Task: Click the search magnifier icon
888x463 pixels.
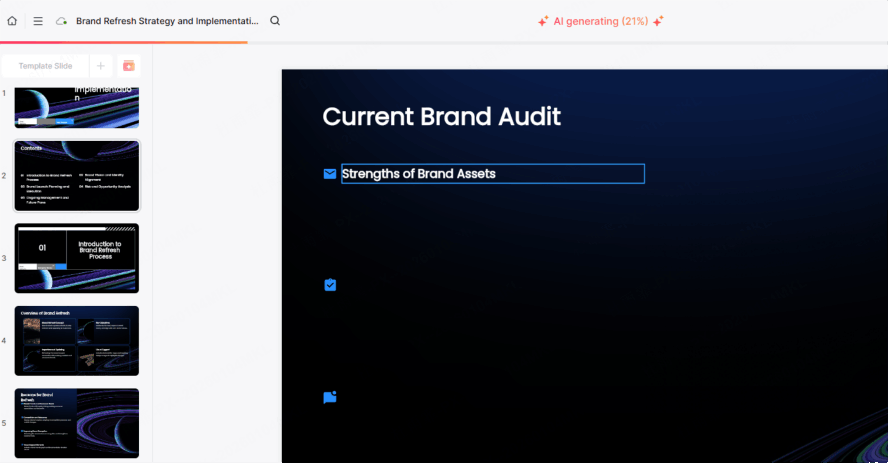Action: [275, 21]
